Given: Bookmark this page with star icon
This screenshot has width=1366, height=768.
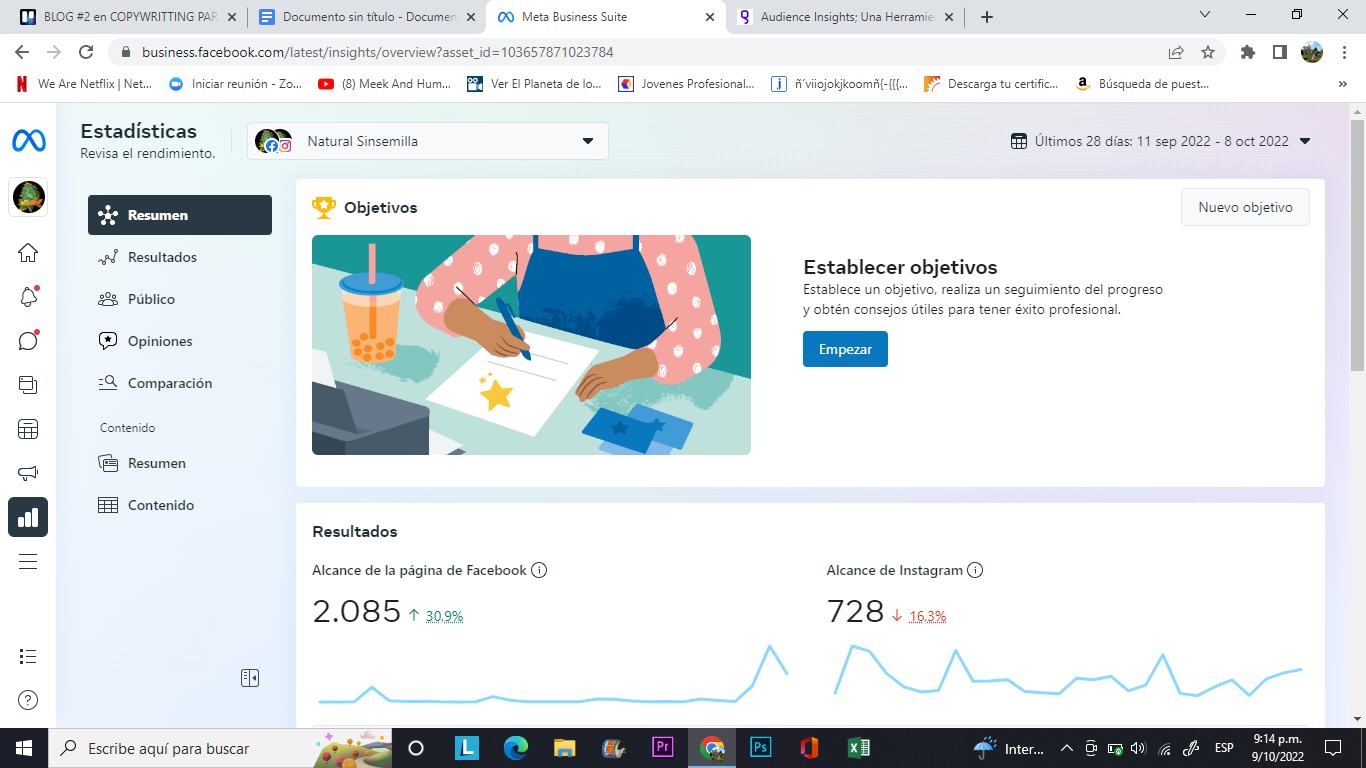Looking at the screenshot, I should tap(1208, 52).
